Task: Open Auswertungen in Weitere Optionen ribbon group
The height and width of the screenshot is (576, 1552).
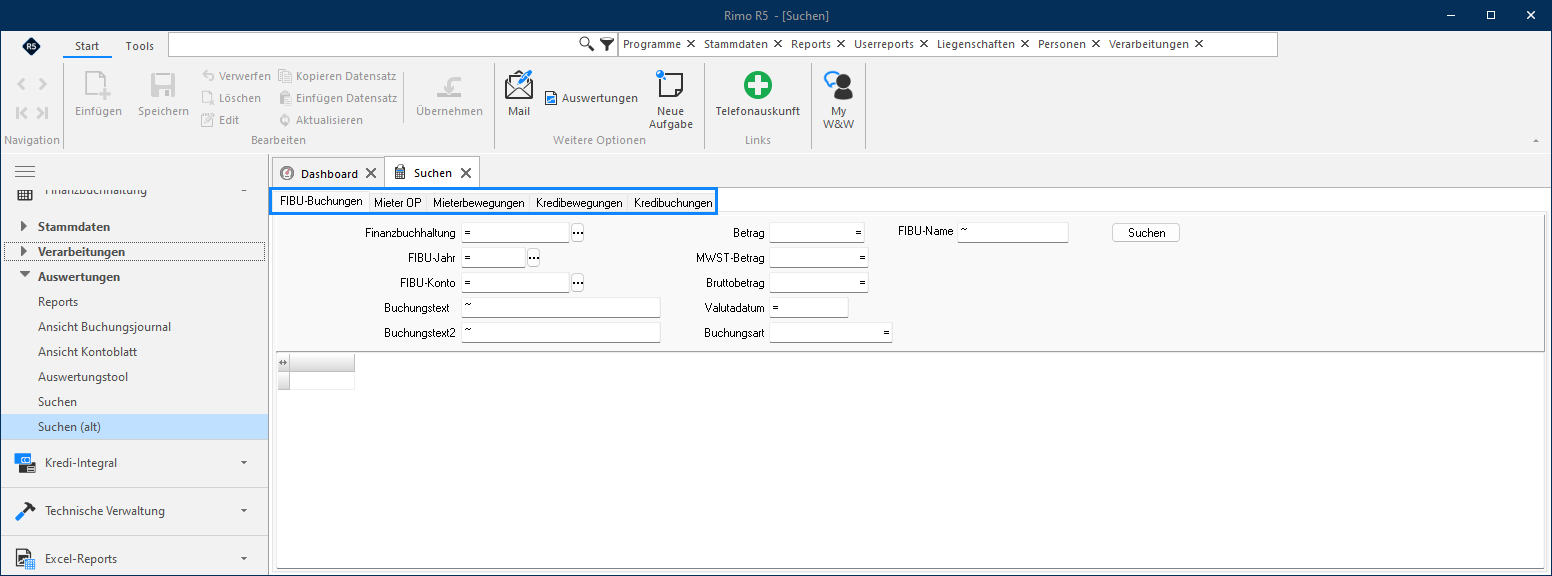Action: coord(591,98)
